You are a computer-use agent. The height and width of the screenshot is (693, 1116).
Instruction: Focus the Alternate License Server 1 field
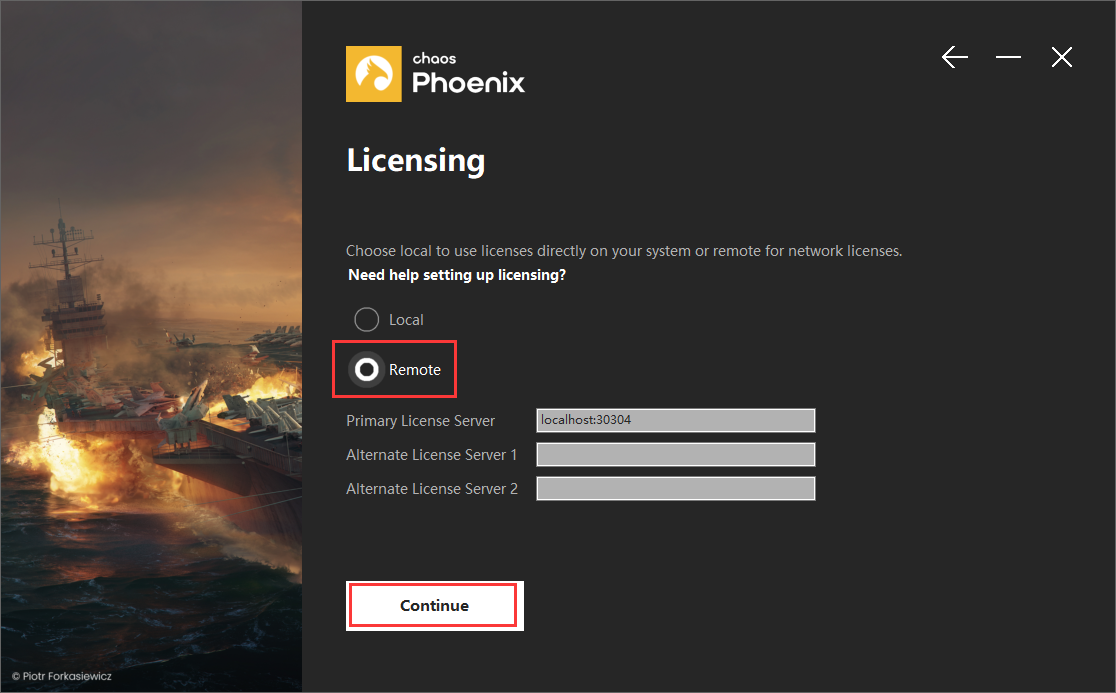coord(675,455)
